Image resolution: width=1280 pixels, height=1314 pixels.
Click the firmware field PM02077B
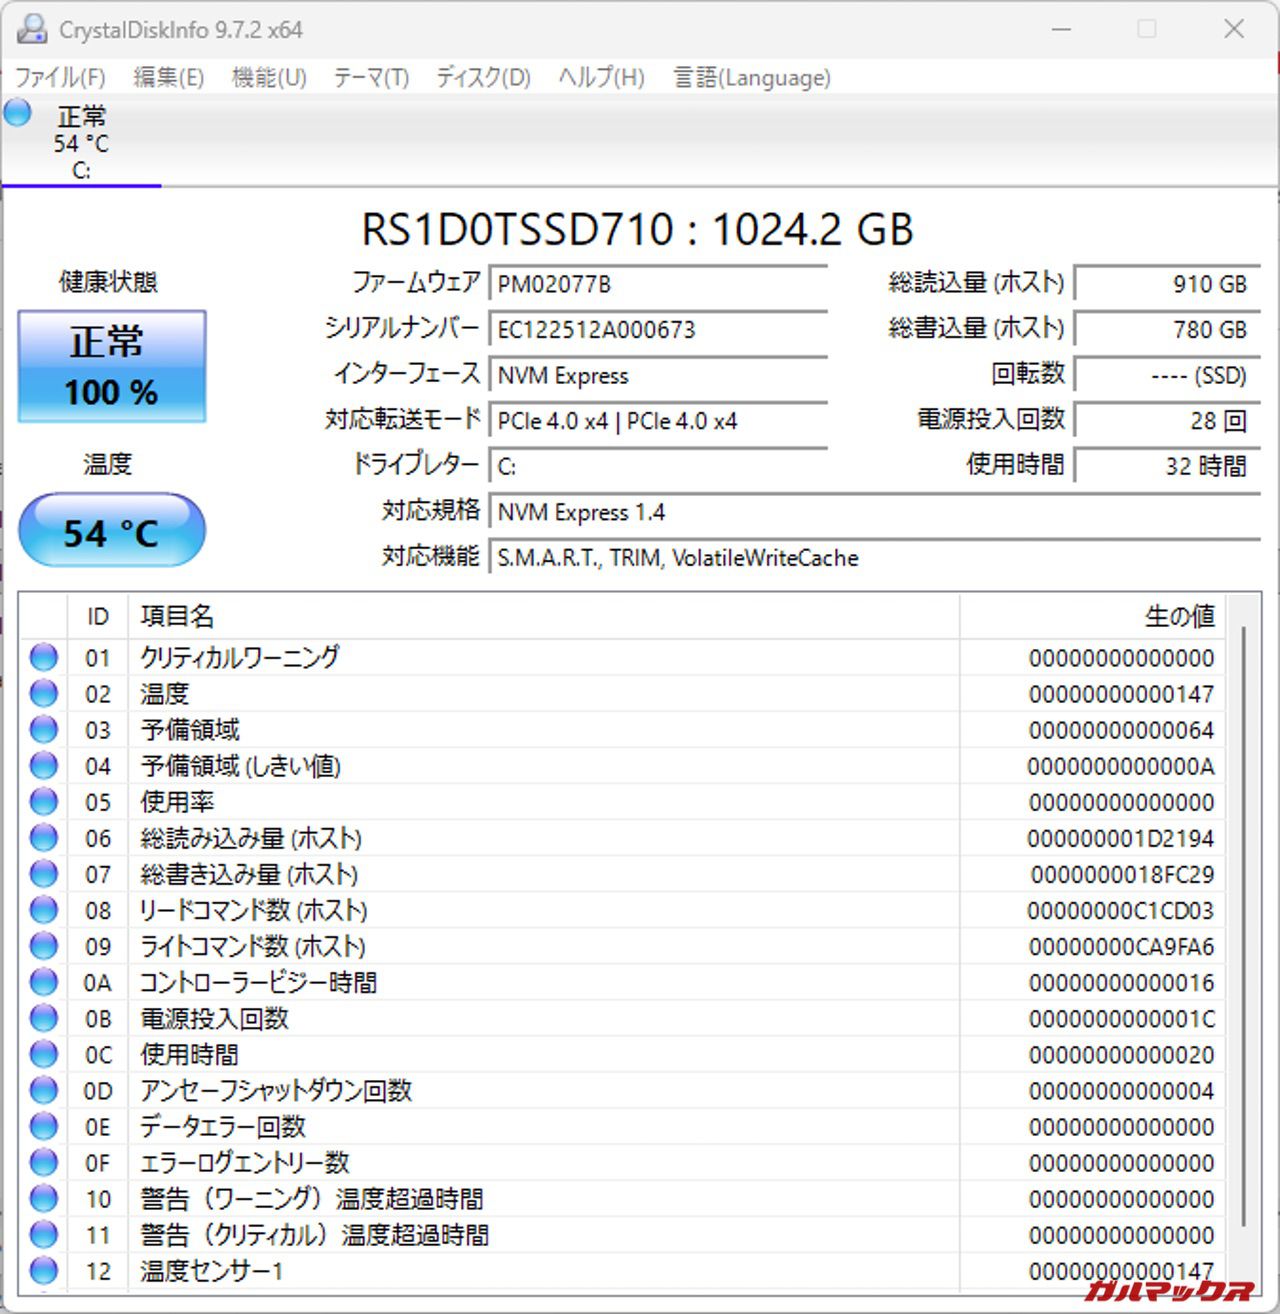(658, 284)
